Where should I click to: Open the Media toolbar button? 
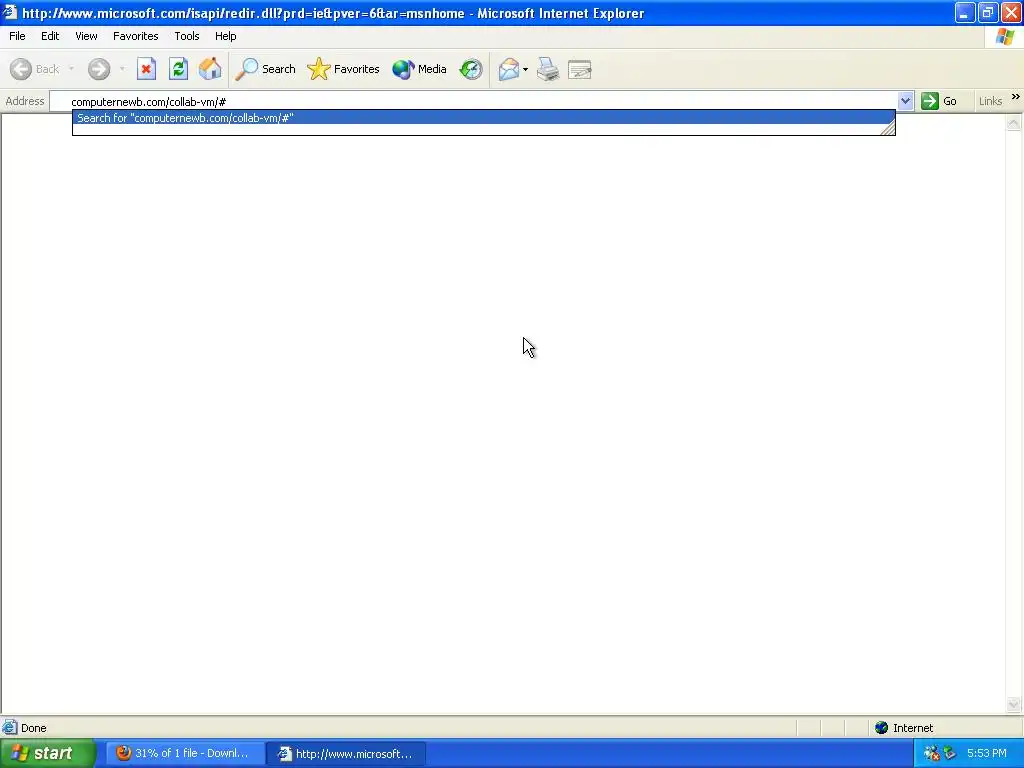pos(419,69)
